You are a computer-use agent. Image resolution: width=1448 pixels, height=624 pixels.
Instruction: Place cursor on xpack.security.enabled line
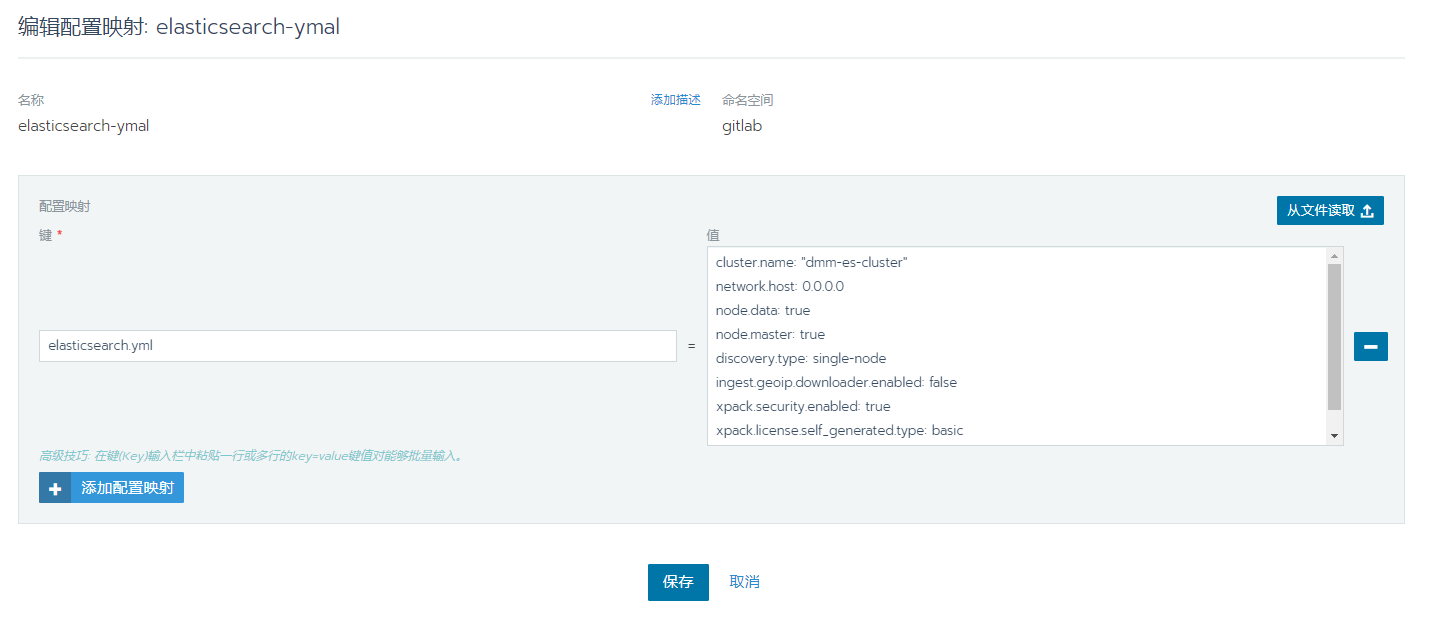pyautogui.click(x=802, y=406)
